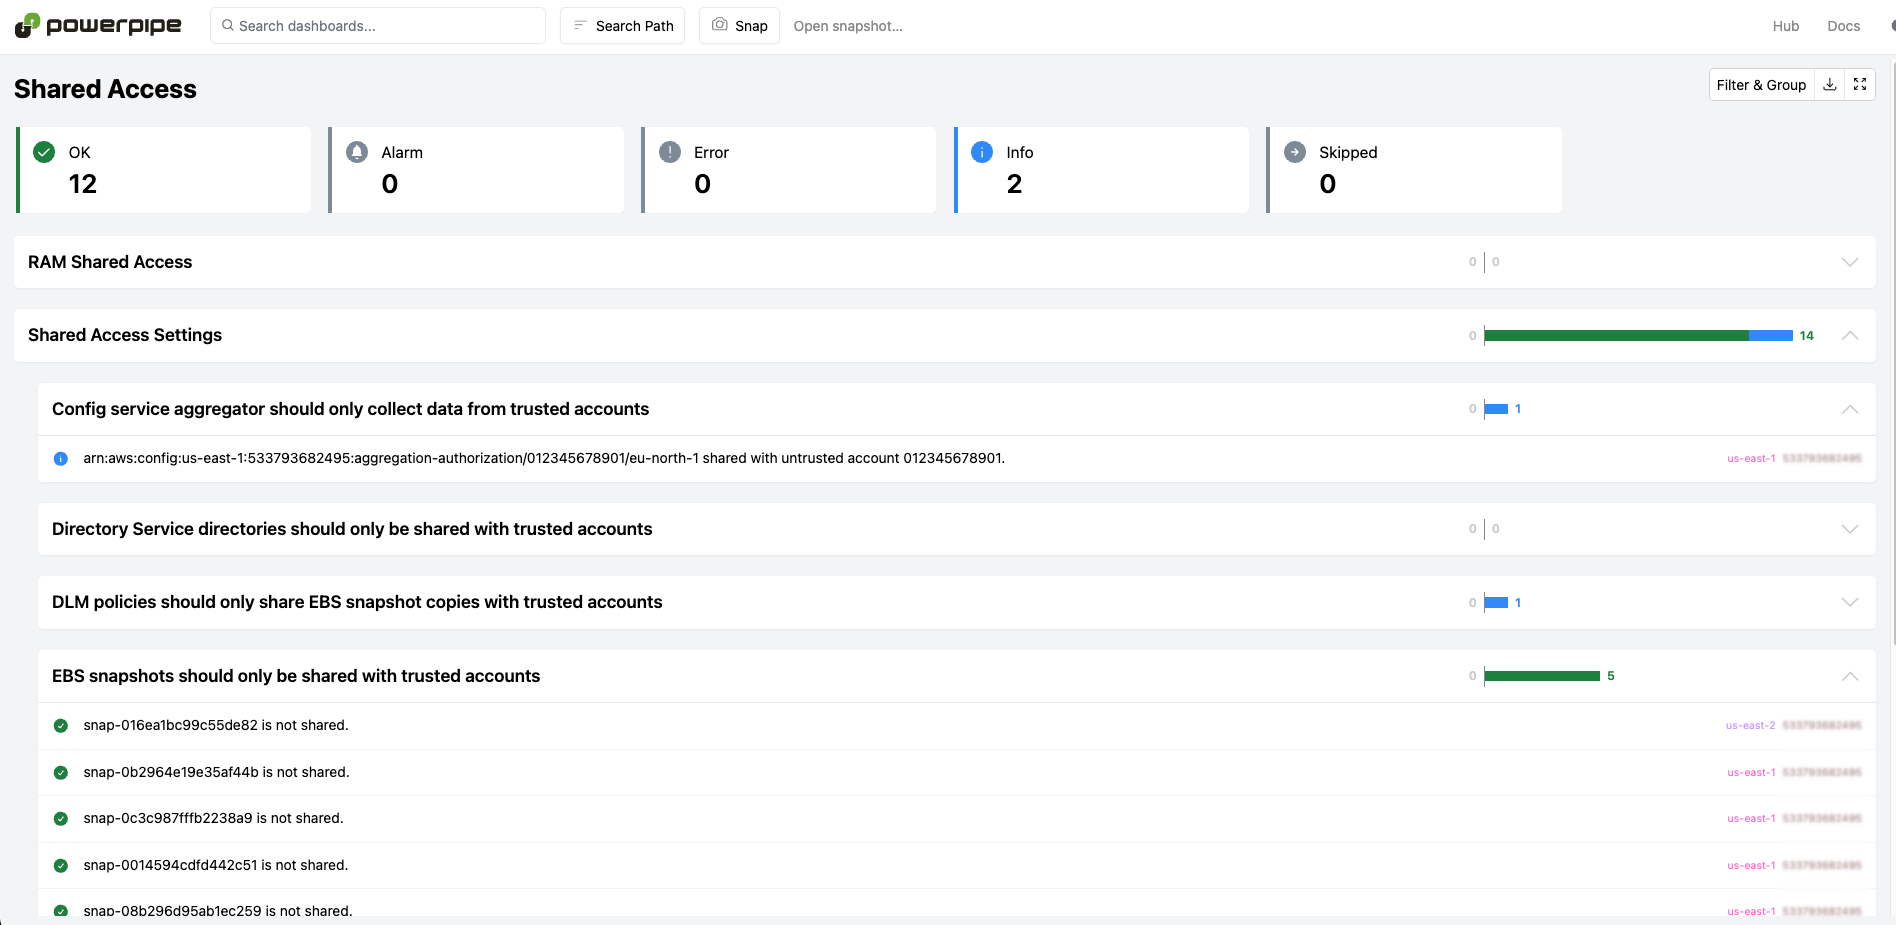Click the Error exclamation icon
This screenshot has height=925, width=1896.
670,152
